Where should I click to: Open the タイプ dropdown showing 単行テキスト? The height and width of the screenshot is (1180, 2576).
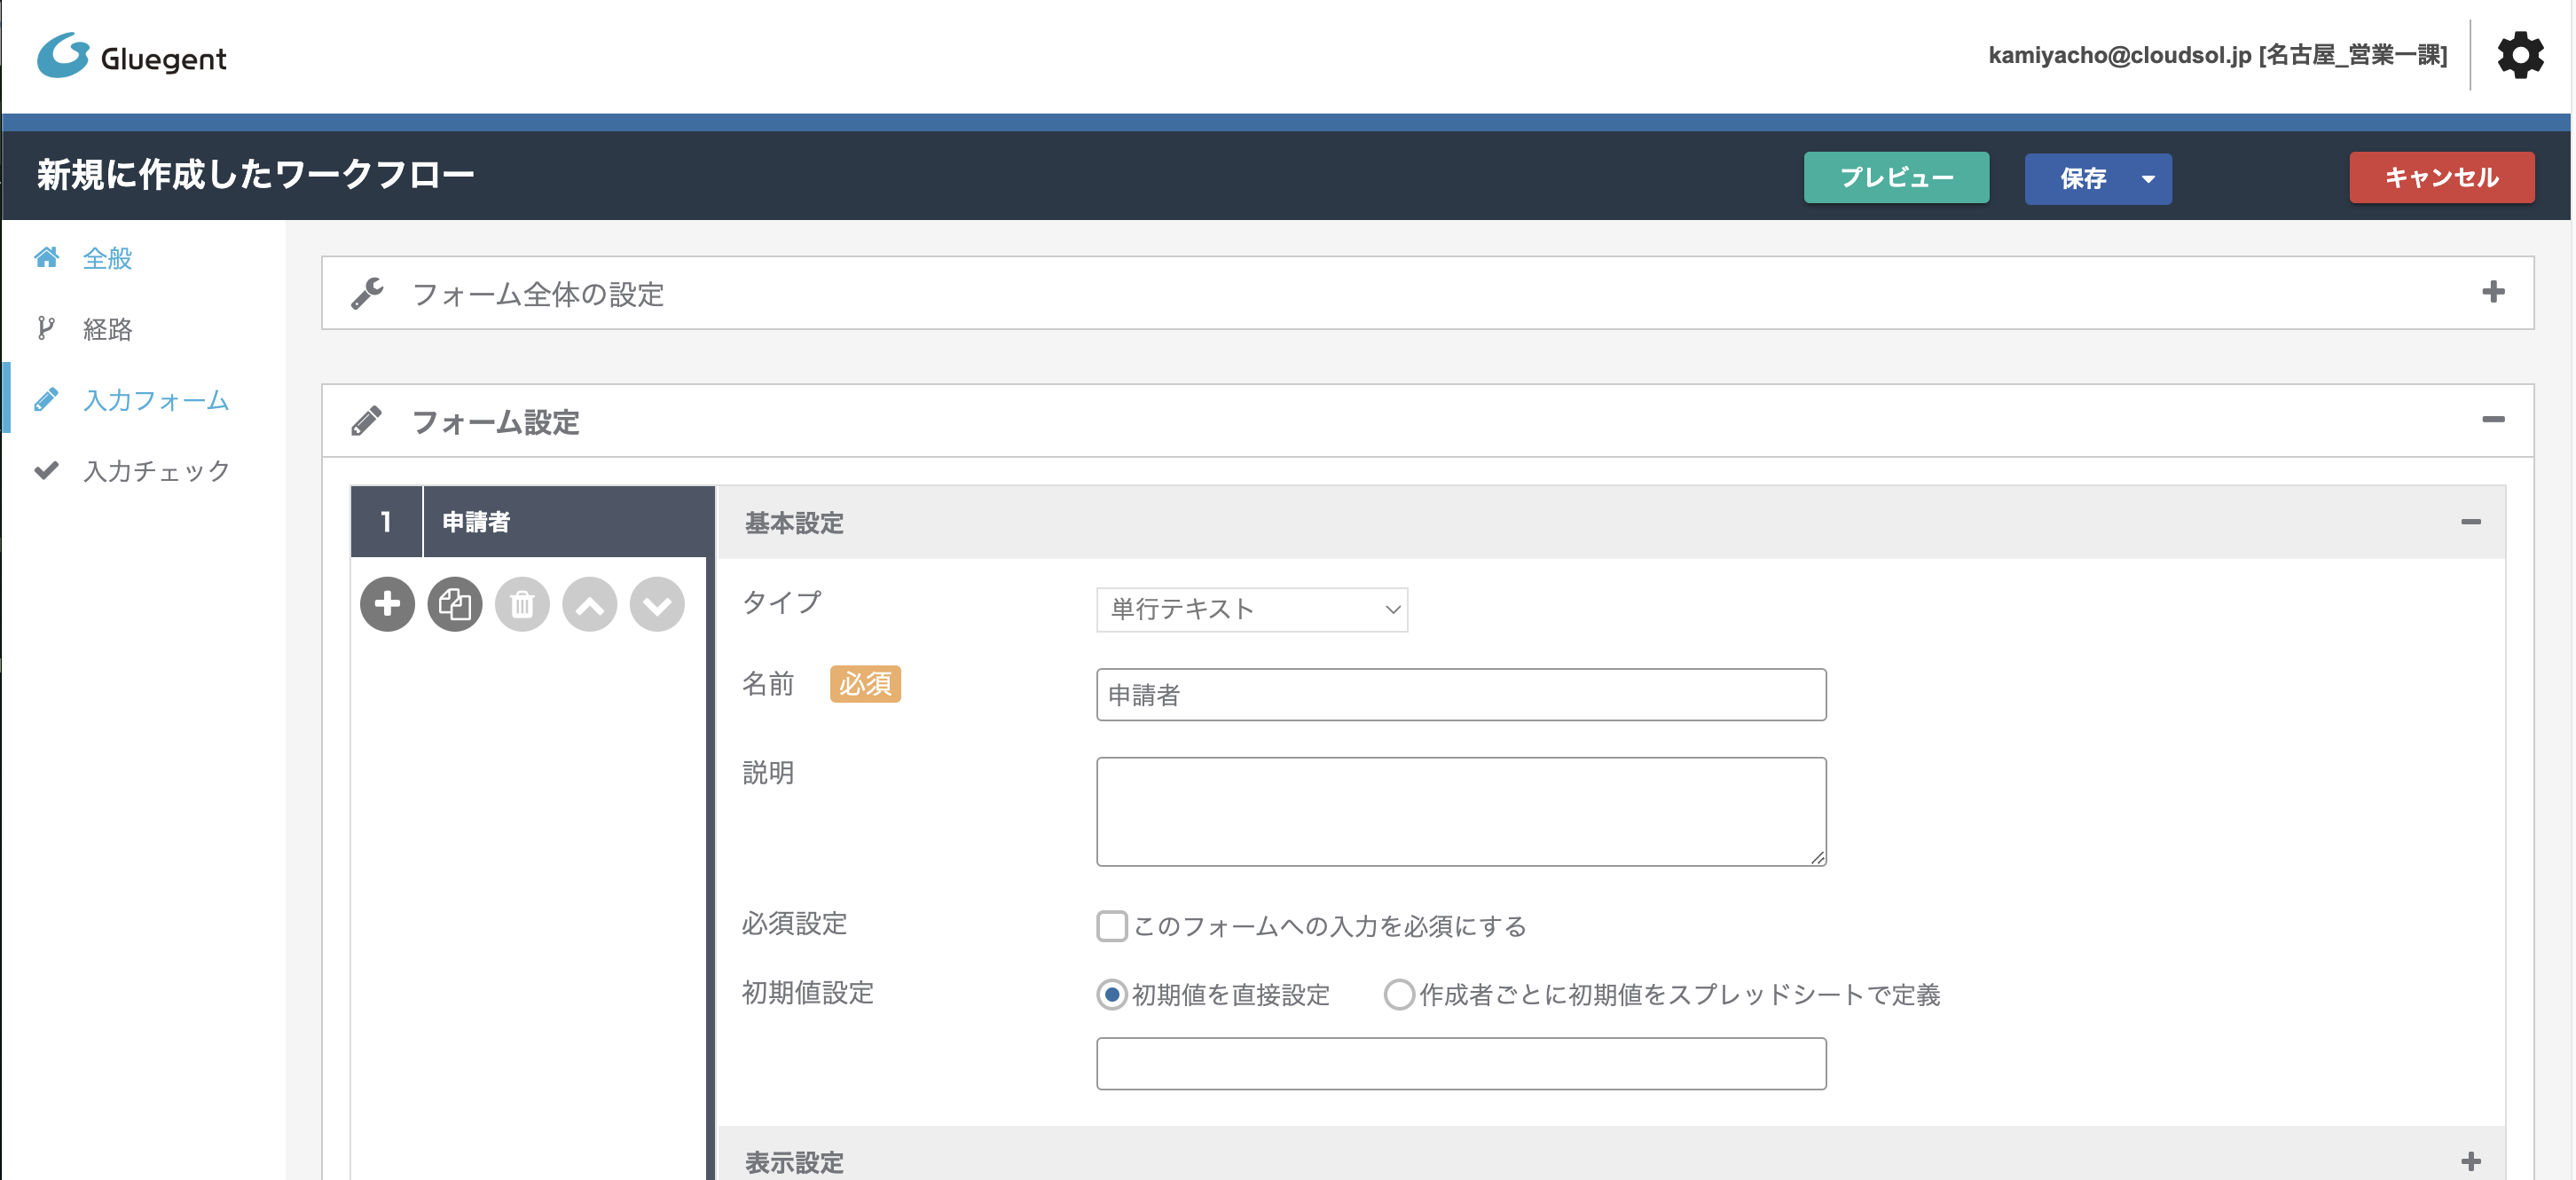(x=1252, y=609)
